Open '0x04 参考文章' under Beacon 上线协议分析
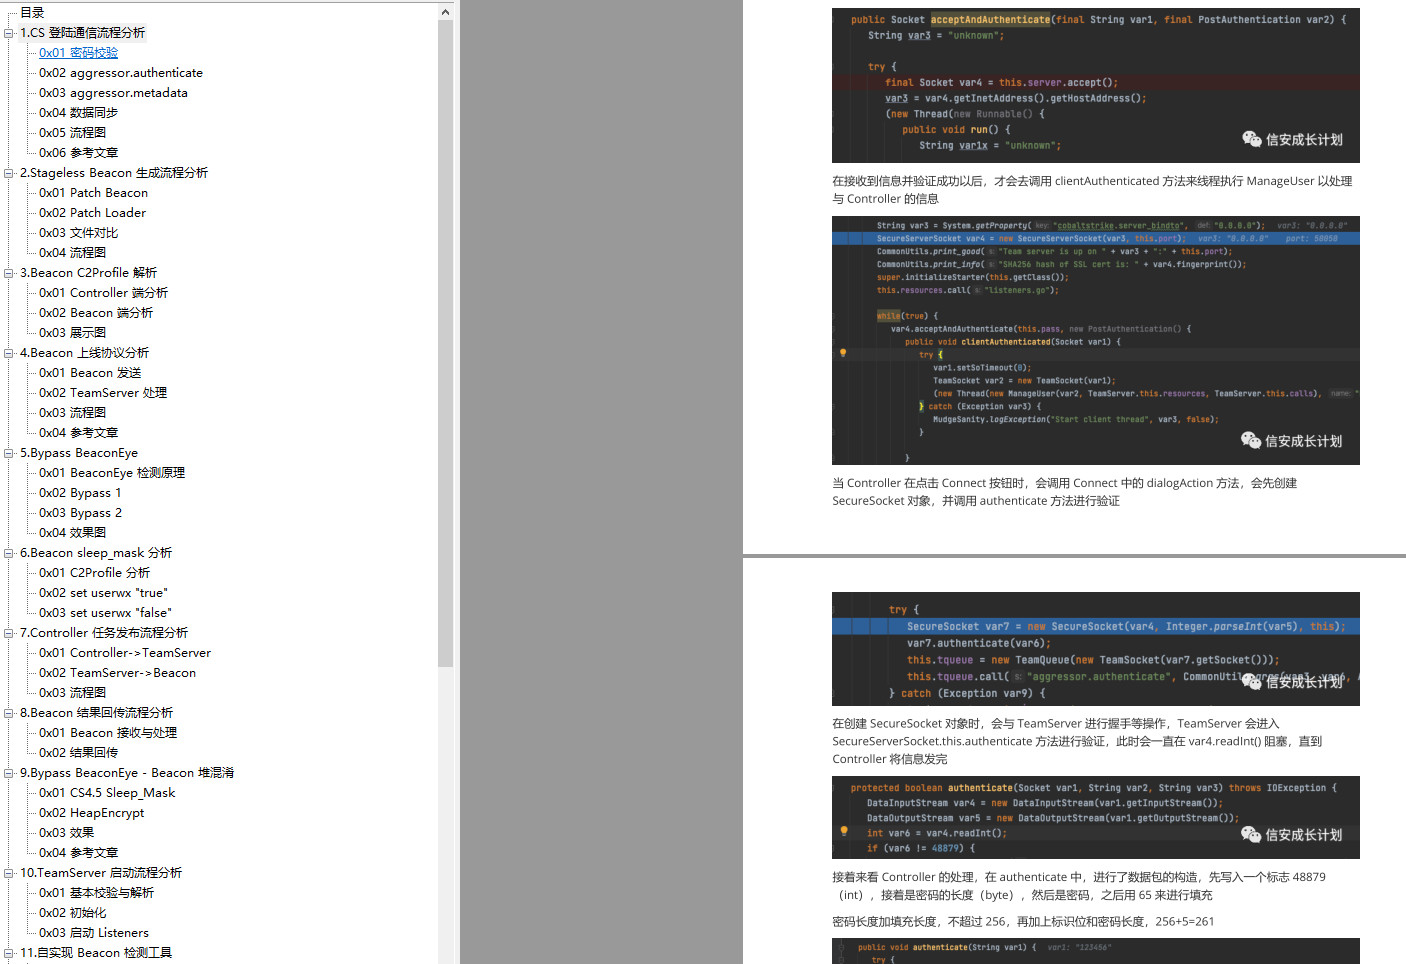The height and width of the screenshot is (964, 1406). pyautogui.click(x=78, y=433)
